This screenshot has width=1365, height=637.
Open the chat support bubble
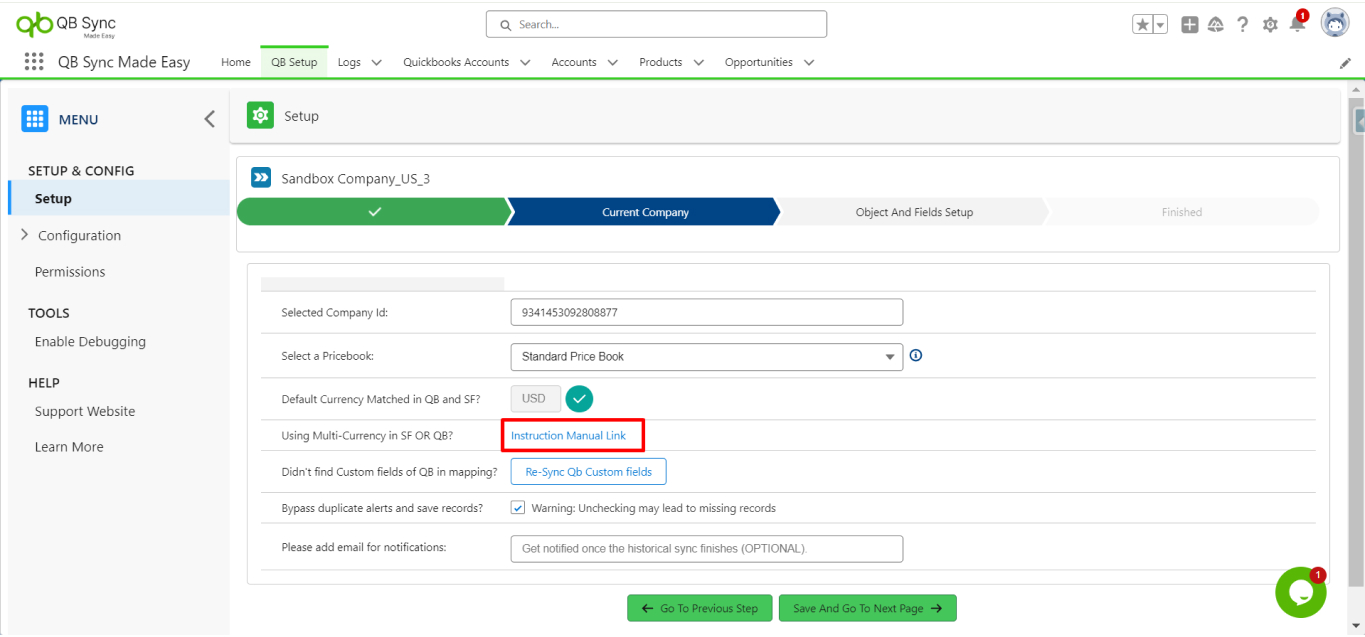[x=1301, y=592]
